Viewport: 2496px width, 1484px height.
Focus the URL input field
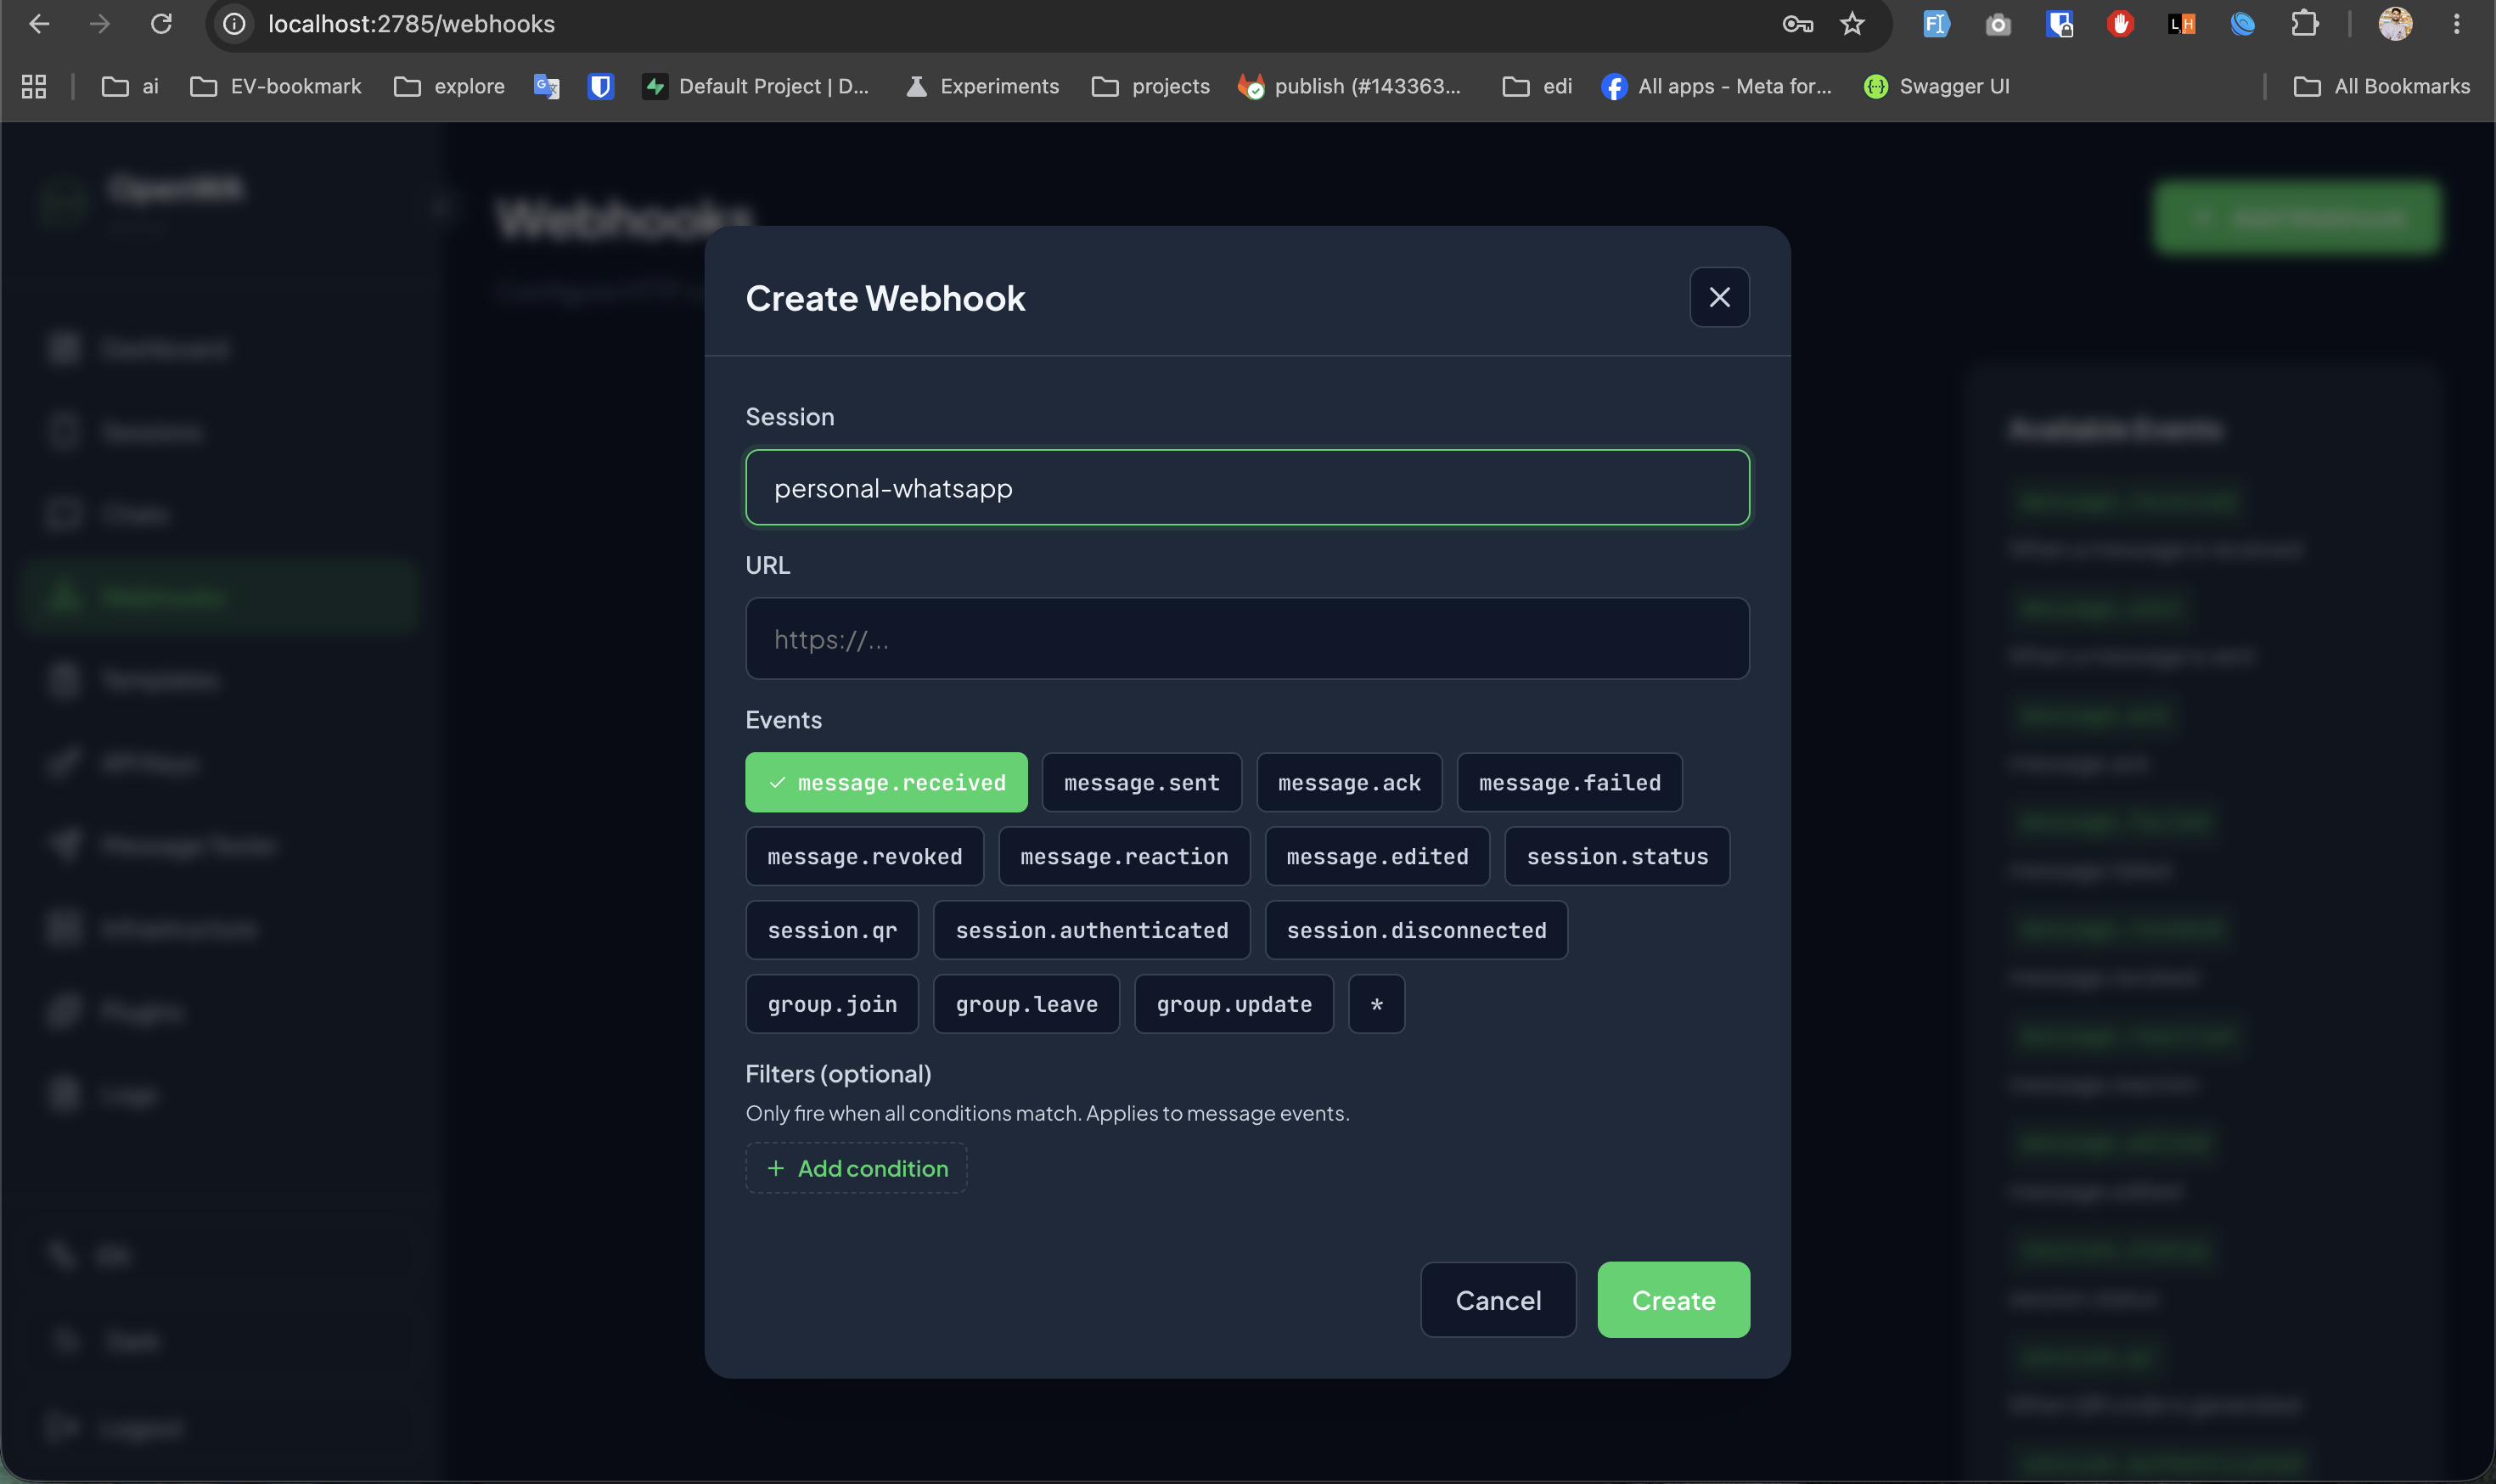click(1247, 639)
